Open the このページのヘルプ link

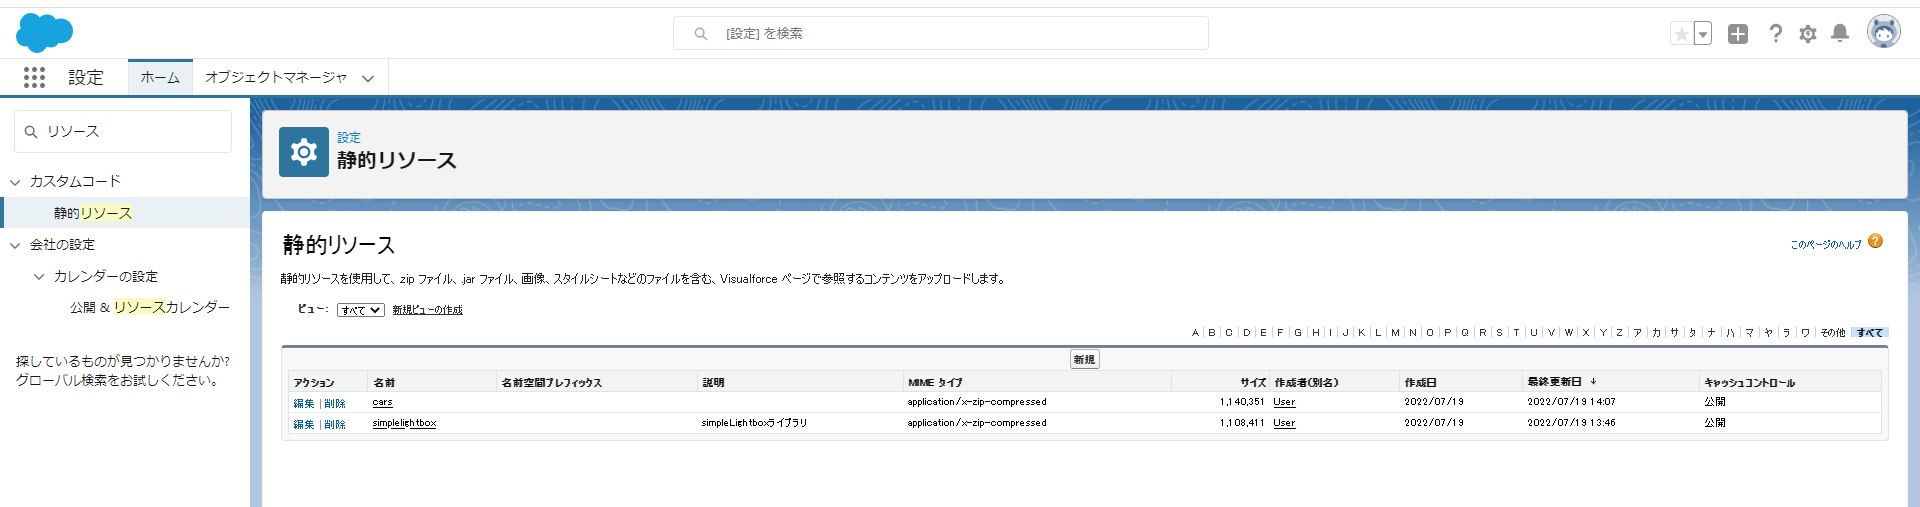[x=1826, y=245]
